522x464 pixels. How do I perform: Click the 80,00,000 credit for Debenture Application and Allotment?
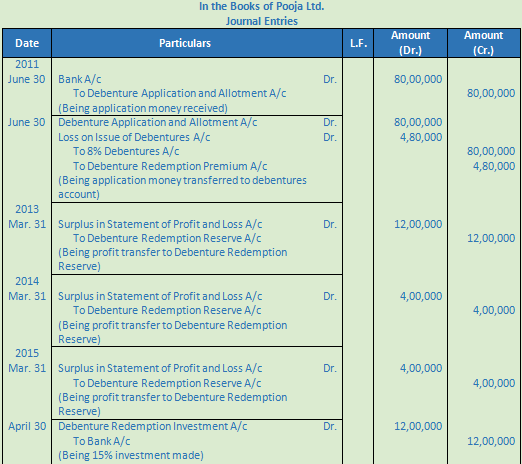click(x=491, y=93)
